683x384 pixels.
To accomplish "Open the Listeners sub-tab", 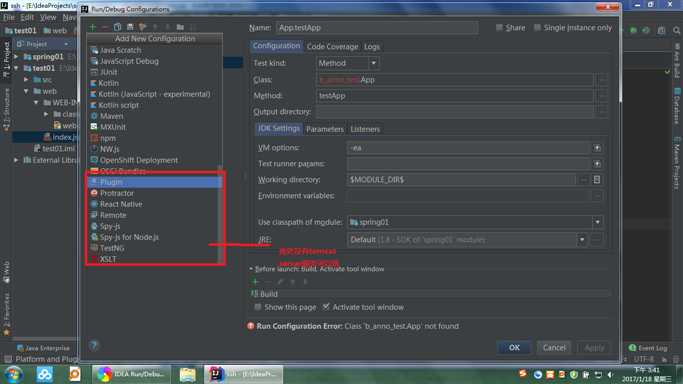I will pos(365,129).
